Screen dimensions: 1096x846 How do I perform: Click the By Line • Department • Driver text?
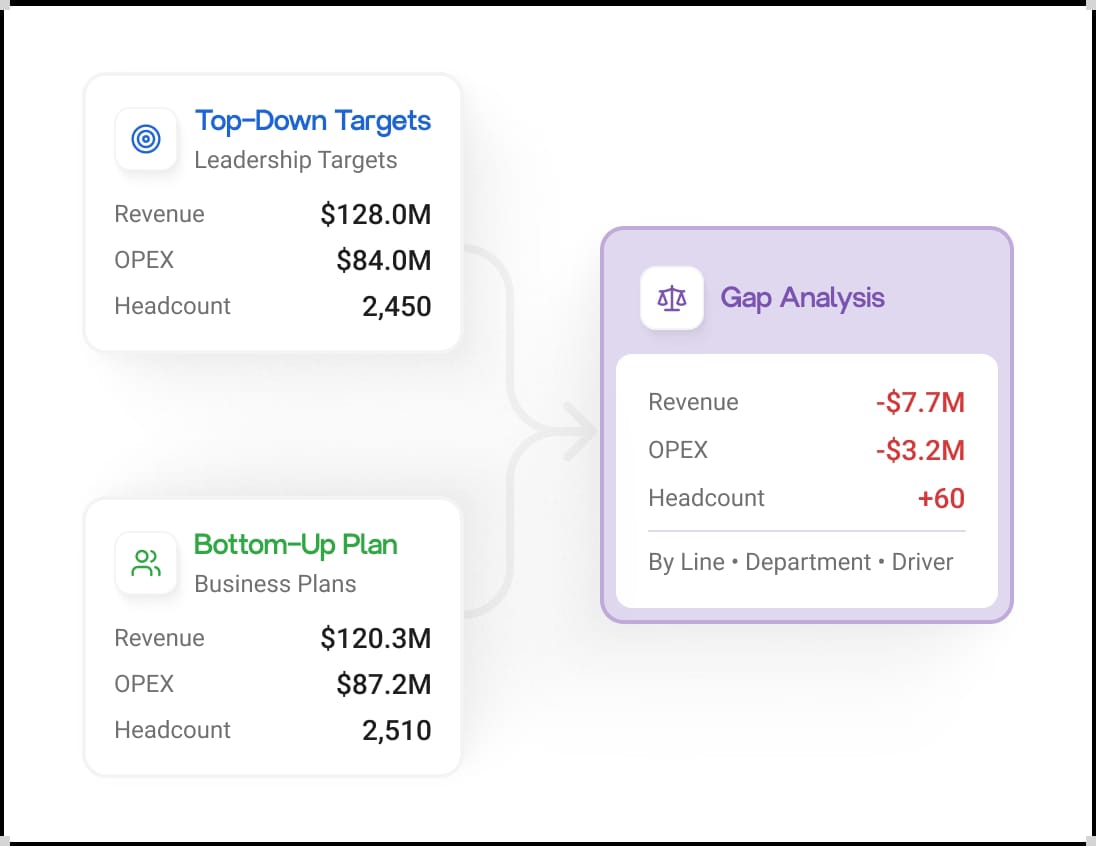click(801, 562)
